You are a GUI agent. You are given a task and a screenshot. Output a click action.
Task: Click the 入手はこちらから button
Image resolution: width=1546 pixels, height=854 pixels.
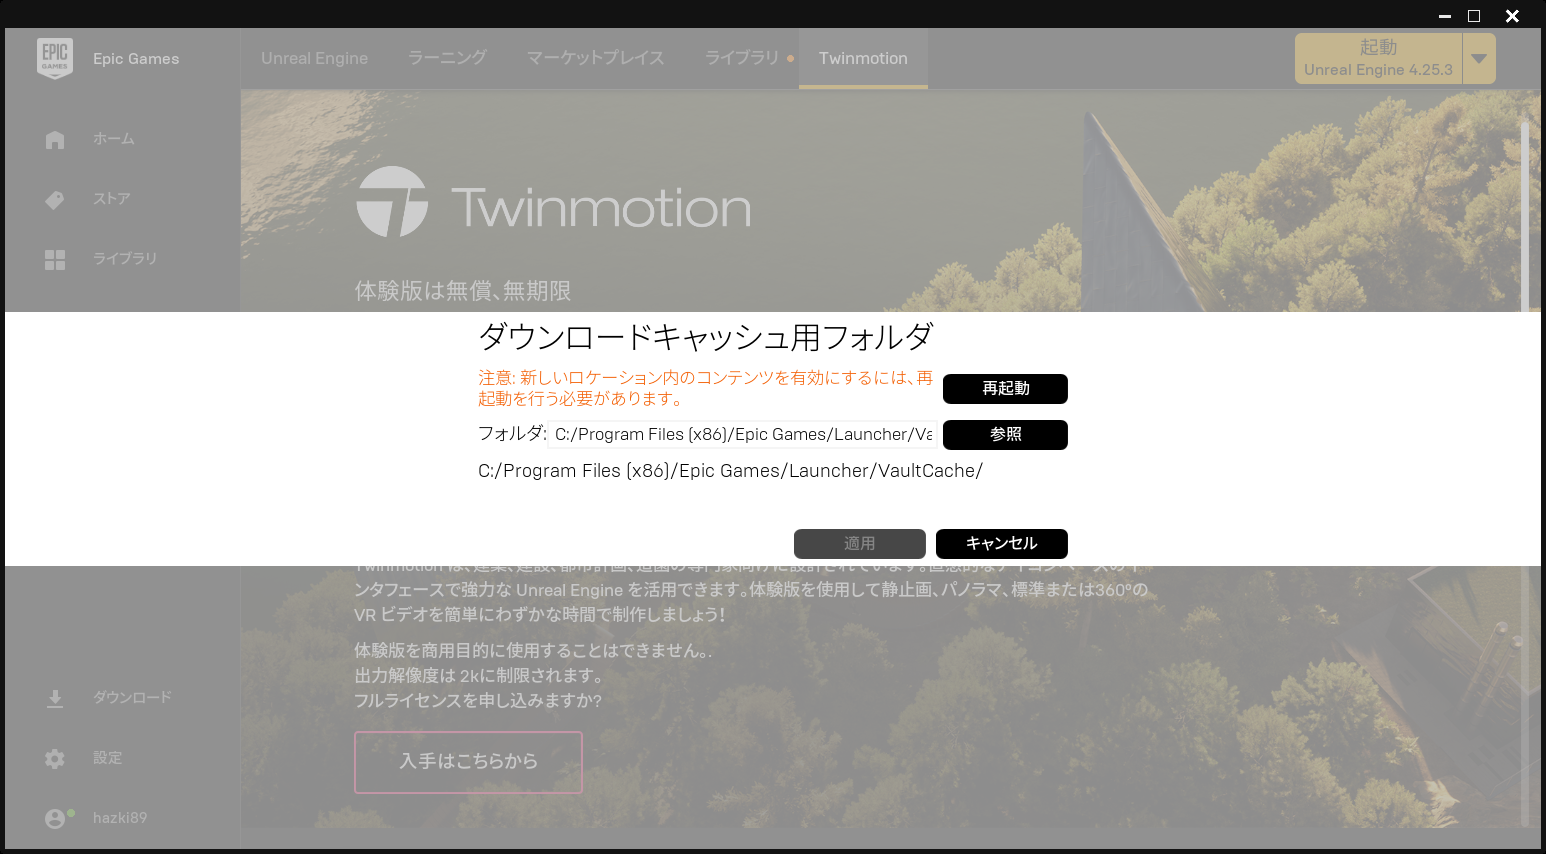click(468, 762)
